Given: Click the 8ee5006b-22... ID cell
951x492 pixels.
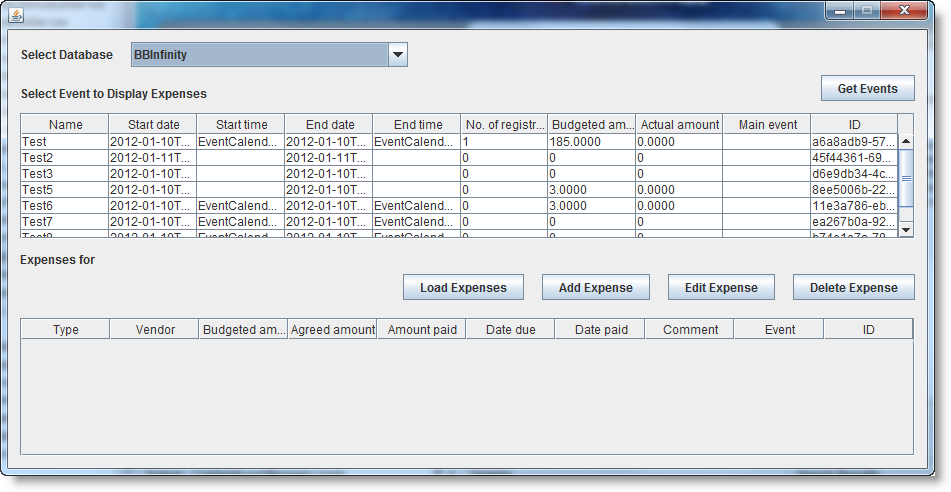Looking at the screenshot, I should 854,190.
